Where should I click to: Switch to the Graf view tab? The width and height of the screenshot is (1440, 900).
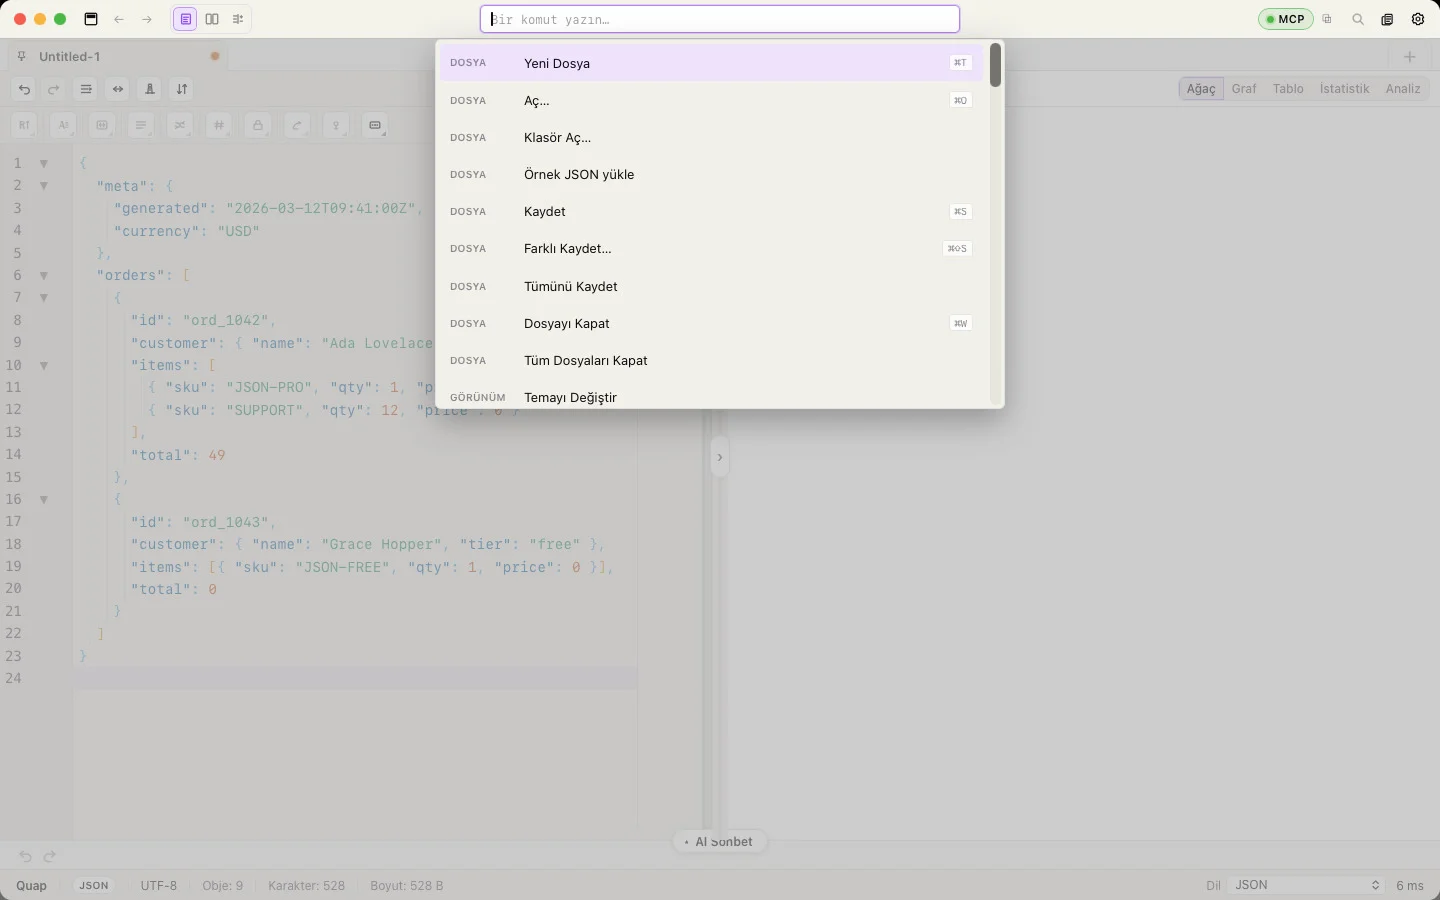[1244, 89]
